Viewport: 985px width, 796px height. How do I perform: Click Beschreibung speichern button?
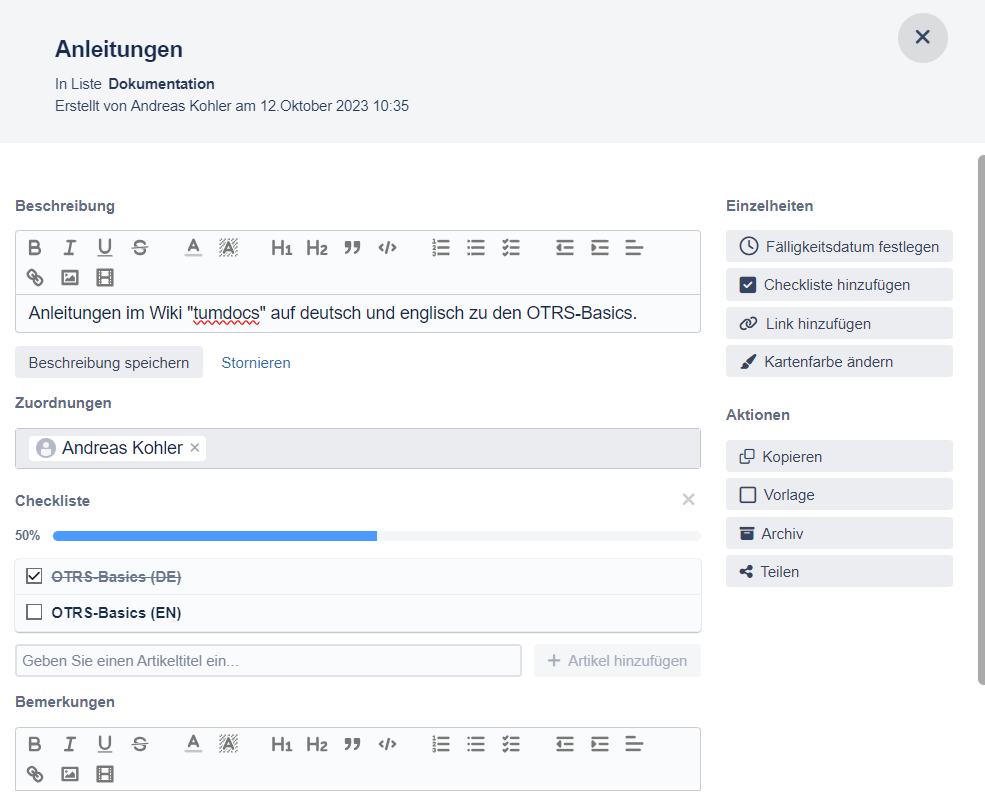point(109,363)
